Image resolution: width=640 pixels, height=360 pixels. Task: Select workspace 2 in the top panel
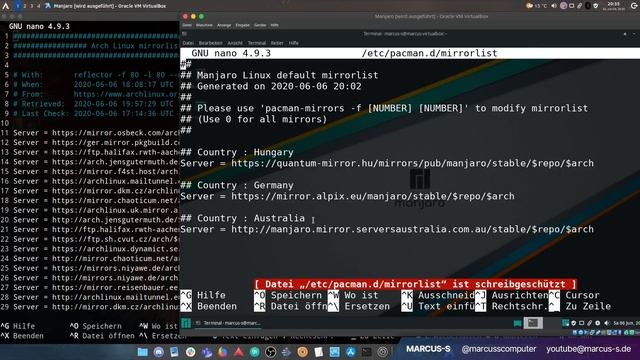[24, 6]
